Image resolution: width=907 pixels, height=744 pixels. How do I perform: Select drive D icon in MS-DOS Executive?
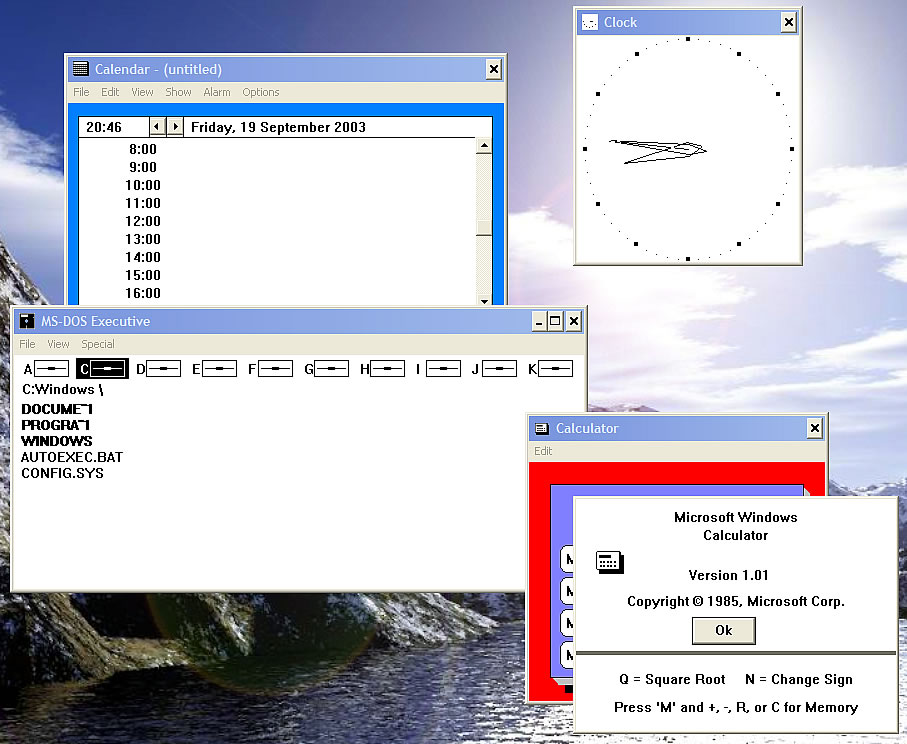tap(163, 369)
